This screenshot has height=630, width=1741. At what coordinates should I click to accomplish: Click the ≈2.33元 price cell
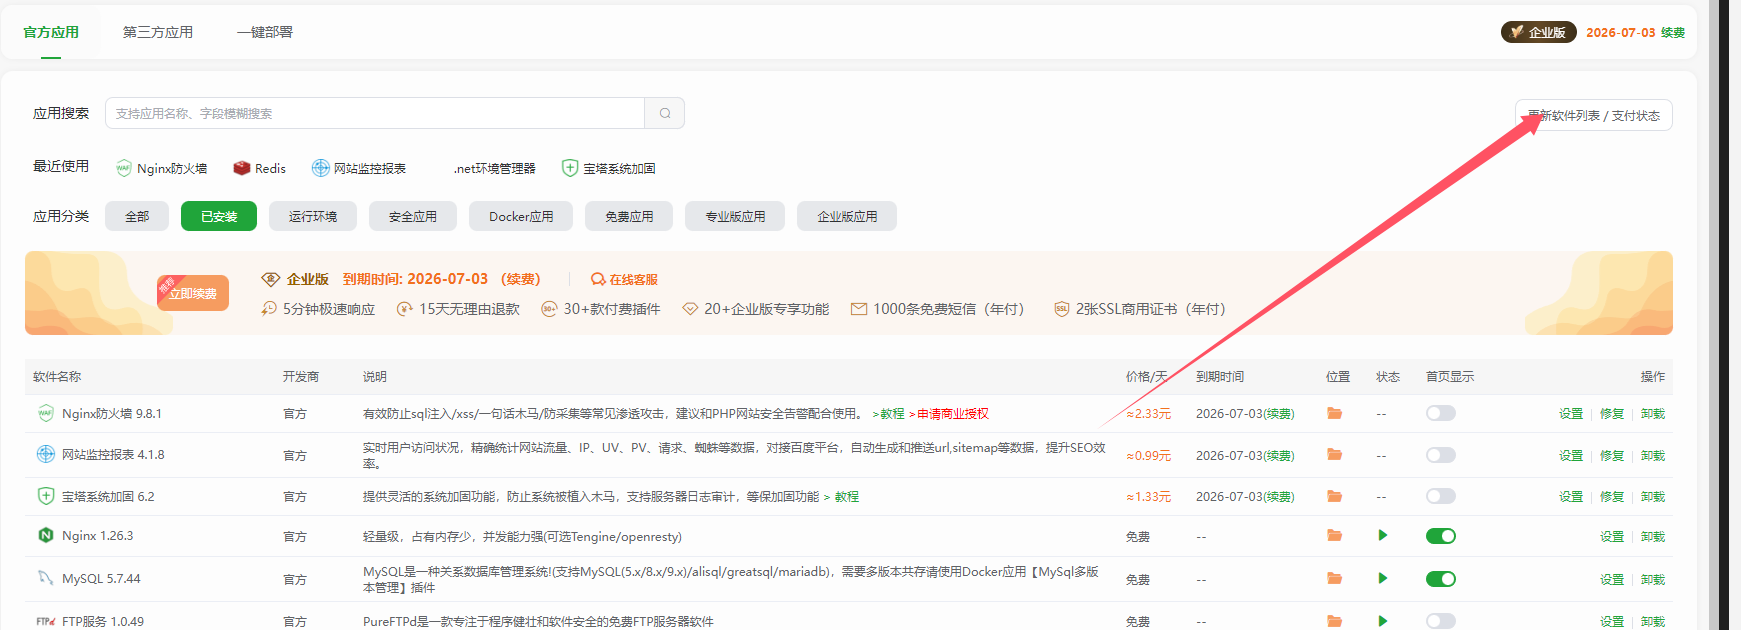(1148, 414)
